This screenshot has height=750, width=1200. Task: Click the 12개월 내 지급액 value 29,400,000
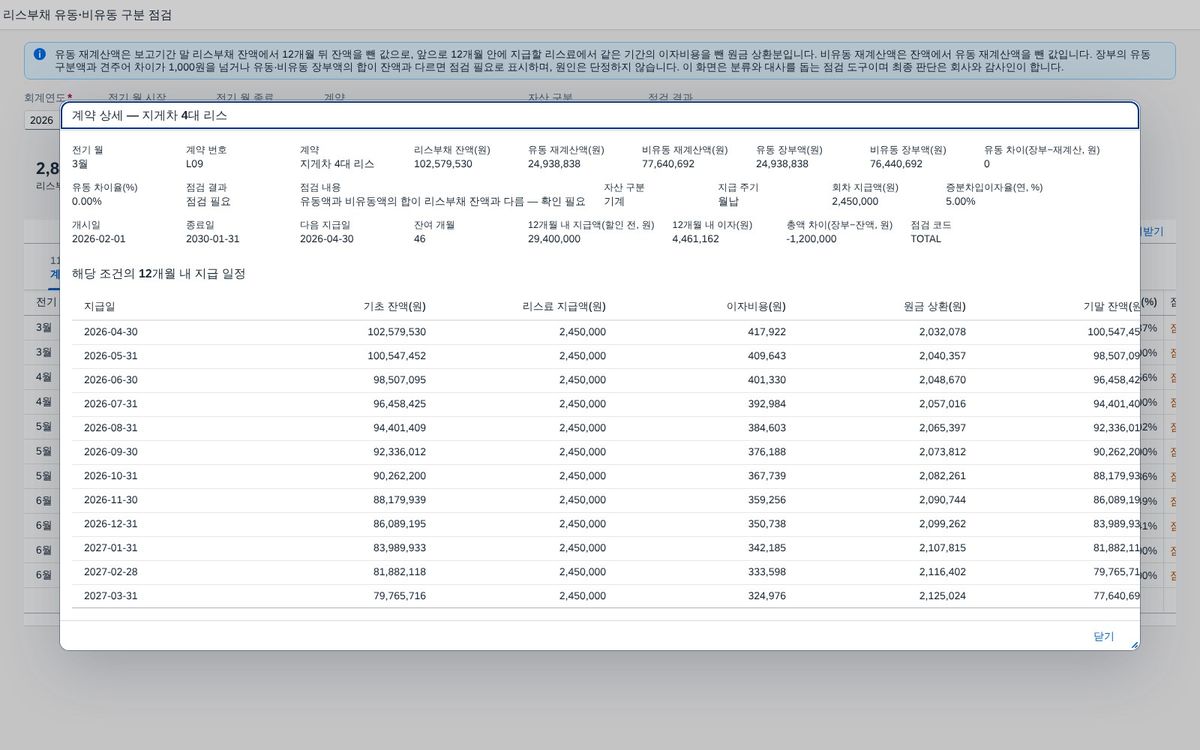click(554, 239)
